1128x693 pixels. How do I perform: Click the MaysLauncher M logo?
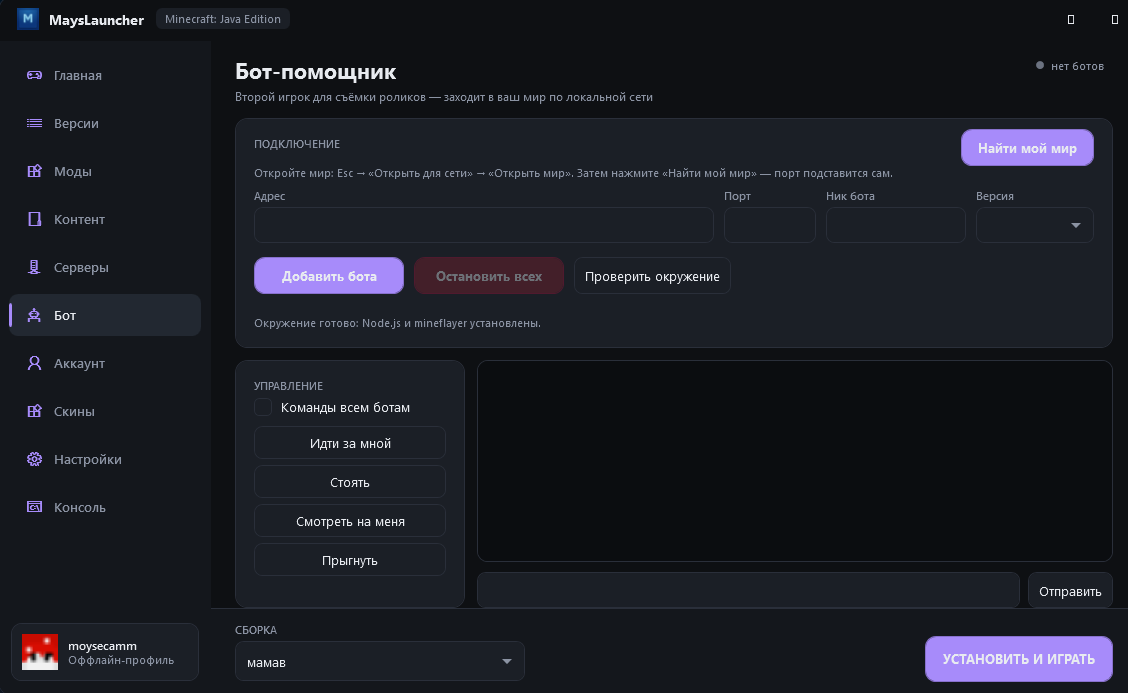(28, 19)
